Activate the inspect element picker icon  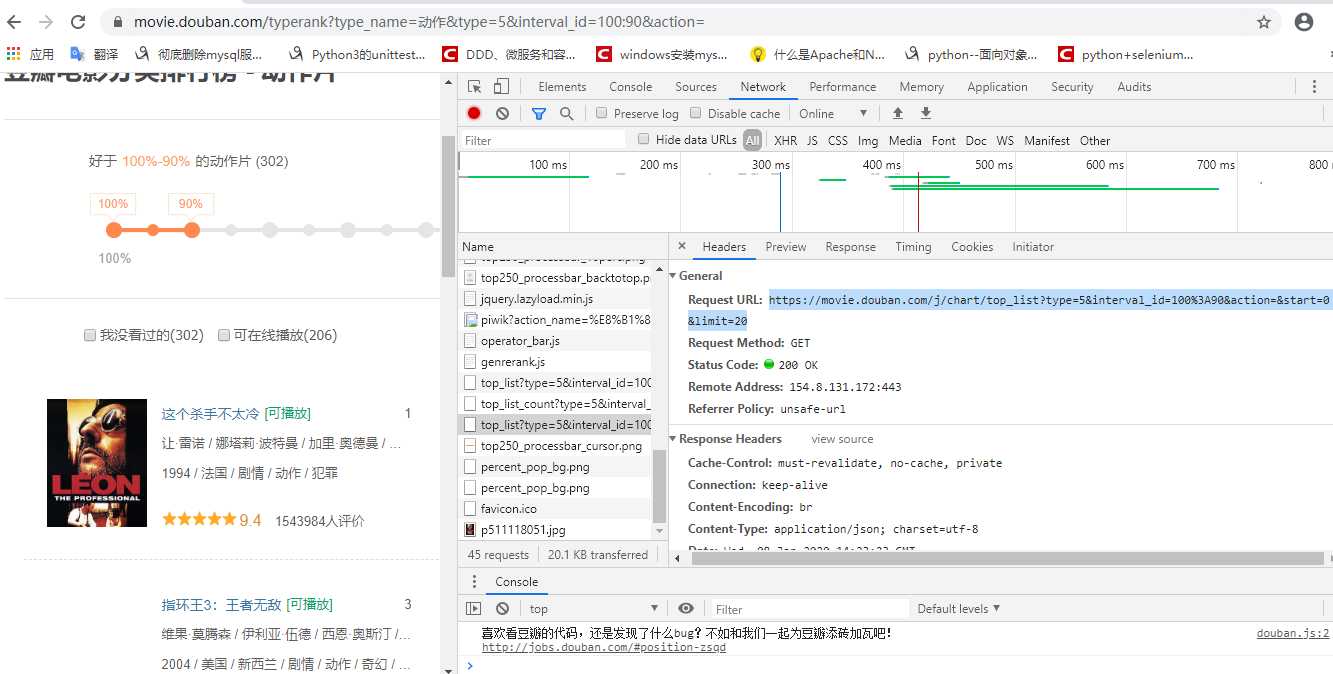point(475,87)
